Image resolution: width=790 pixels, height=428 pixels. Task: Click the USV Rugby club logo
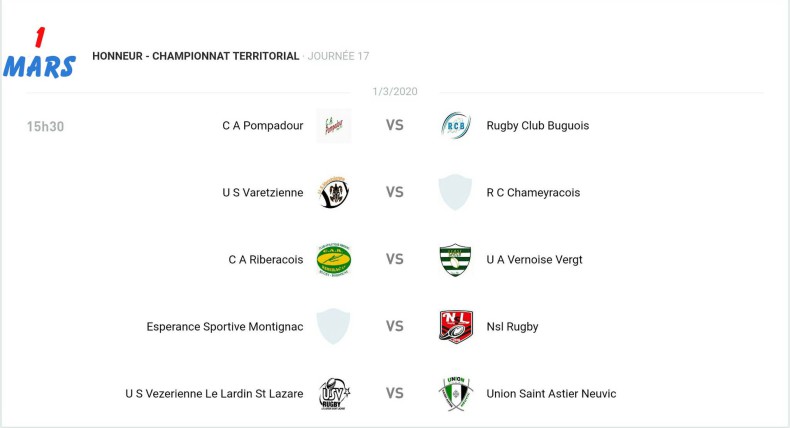[333, 393]
